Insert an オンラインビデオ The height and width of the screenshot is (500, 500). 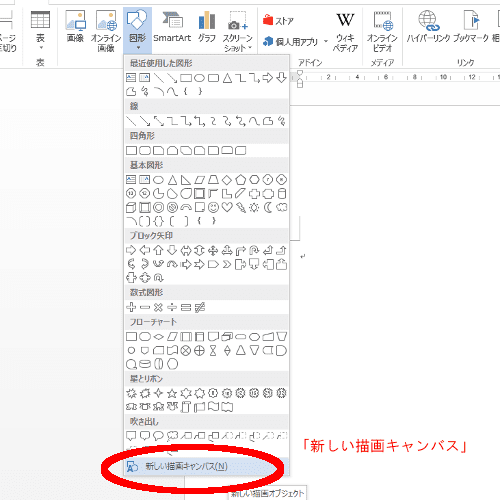coord(382,31)
